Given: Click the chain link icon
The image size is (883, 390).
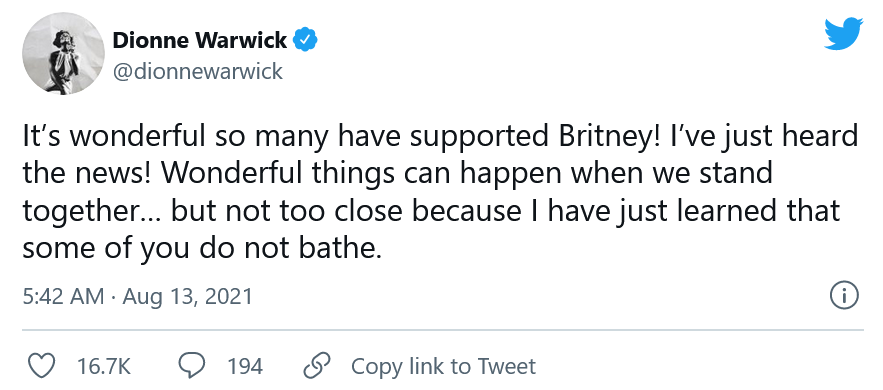Looking at the screenshot, I should 316,366.
